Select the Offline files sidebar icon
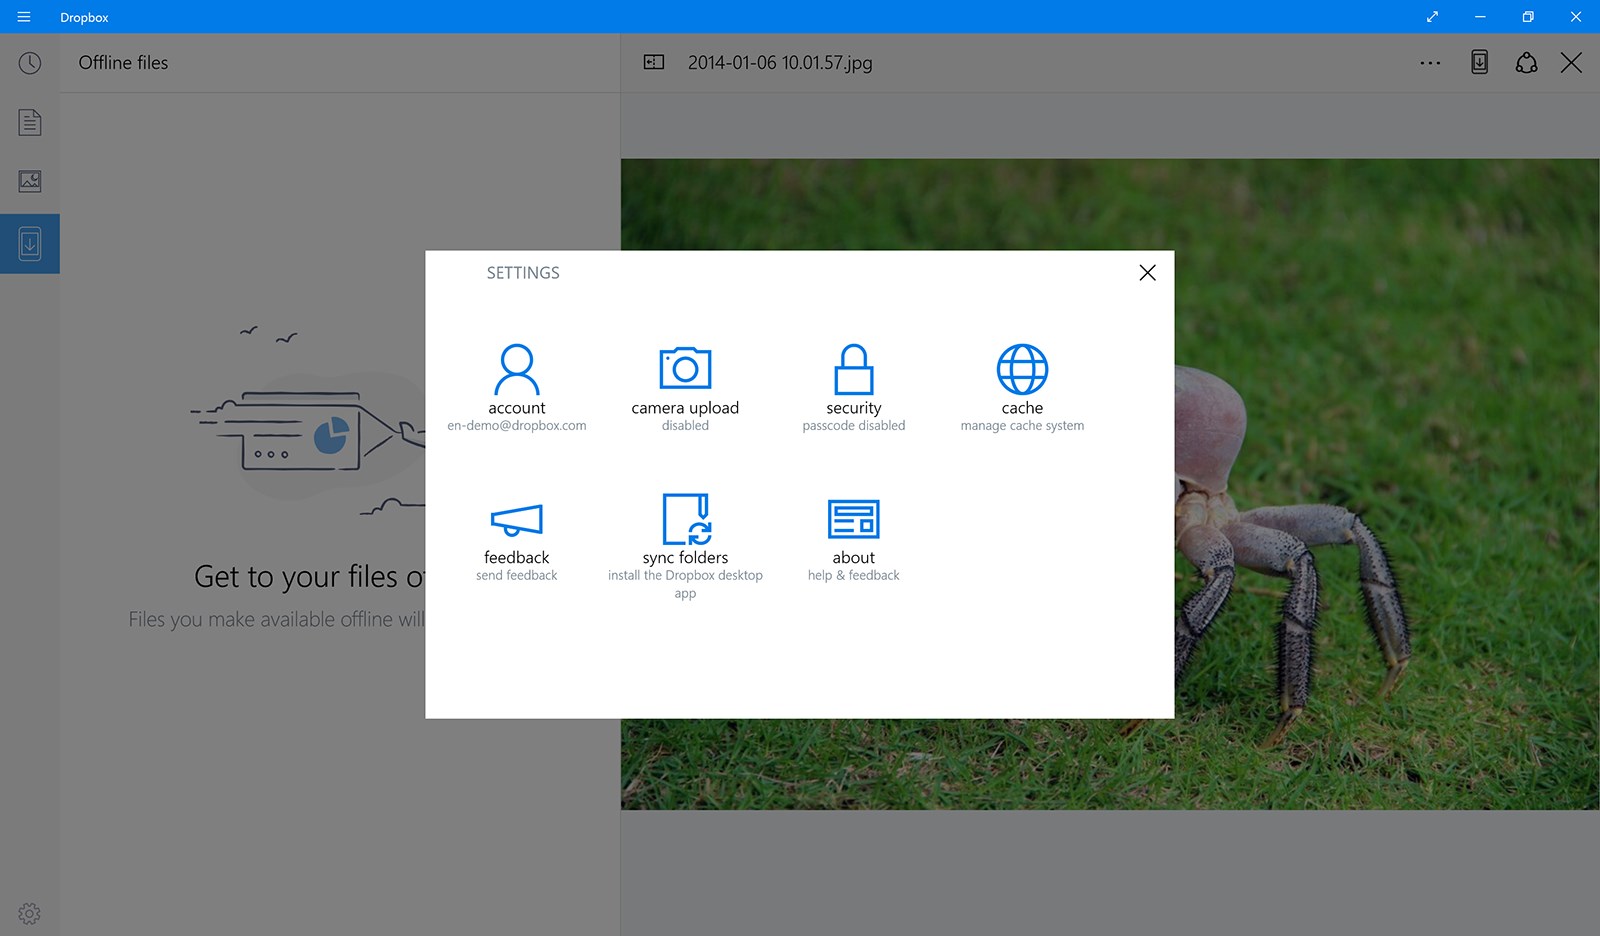The width and height of the screenshot is (1600, 936). coord(30,243)
